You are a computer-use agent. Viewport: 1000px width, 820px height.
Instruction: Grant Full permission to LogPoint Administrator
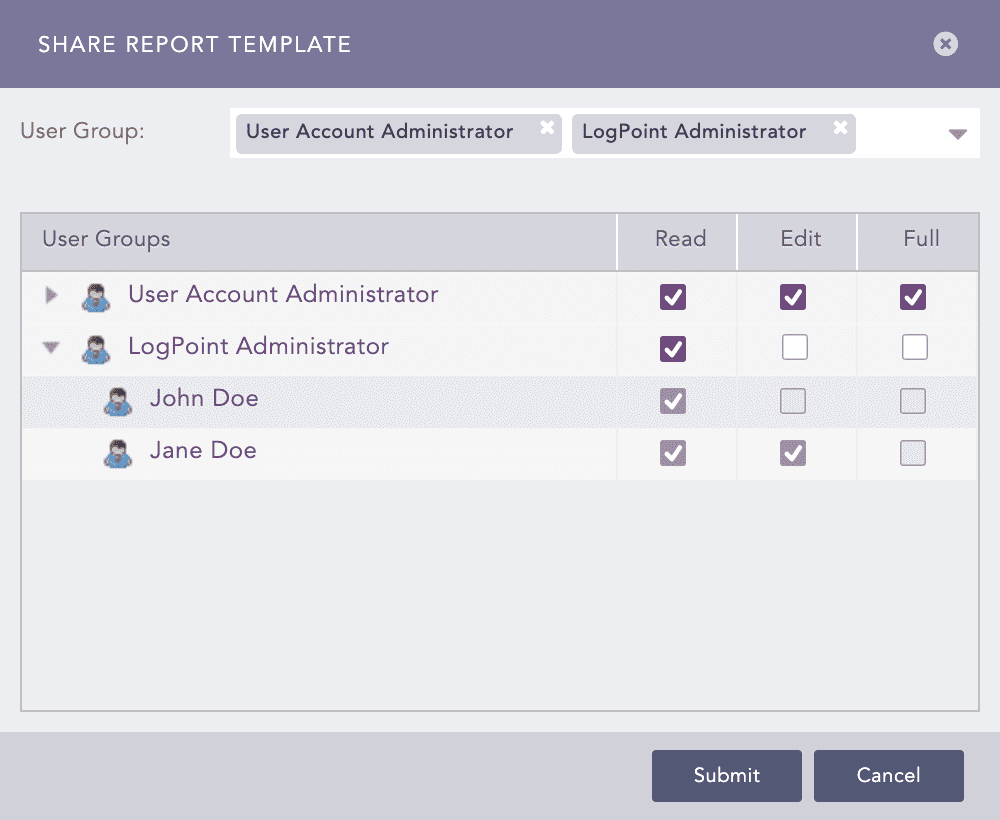[x=915, y=348]
